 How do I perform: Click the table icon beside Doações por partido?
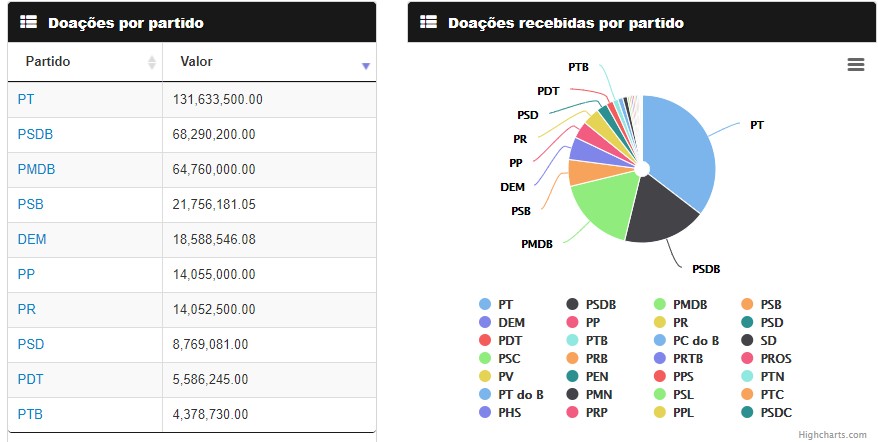pyautogui.click(x=29, y=21)
